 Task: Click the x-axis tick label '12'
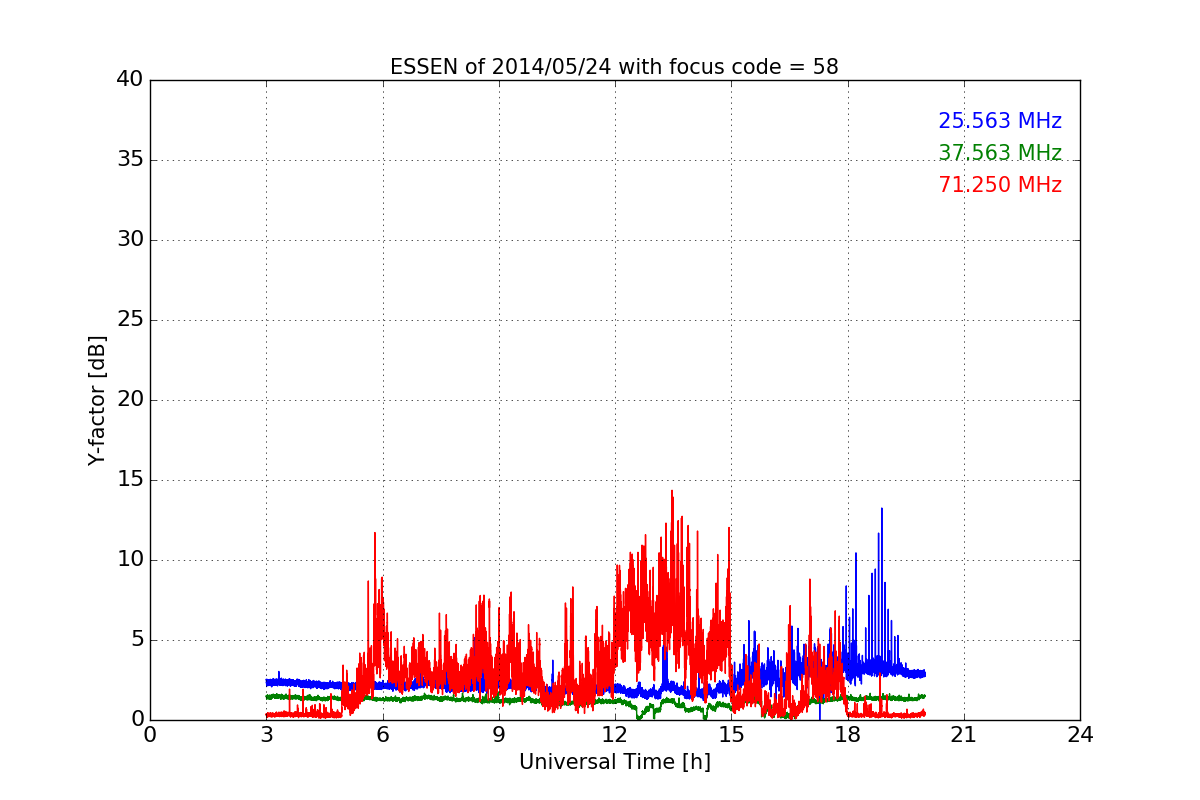pyautogui.click(x=615, y=735)
